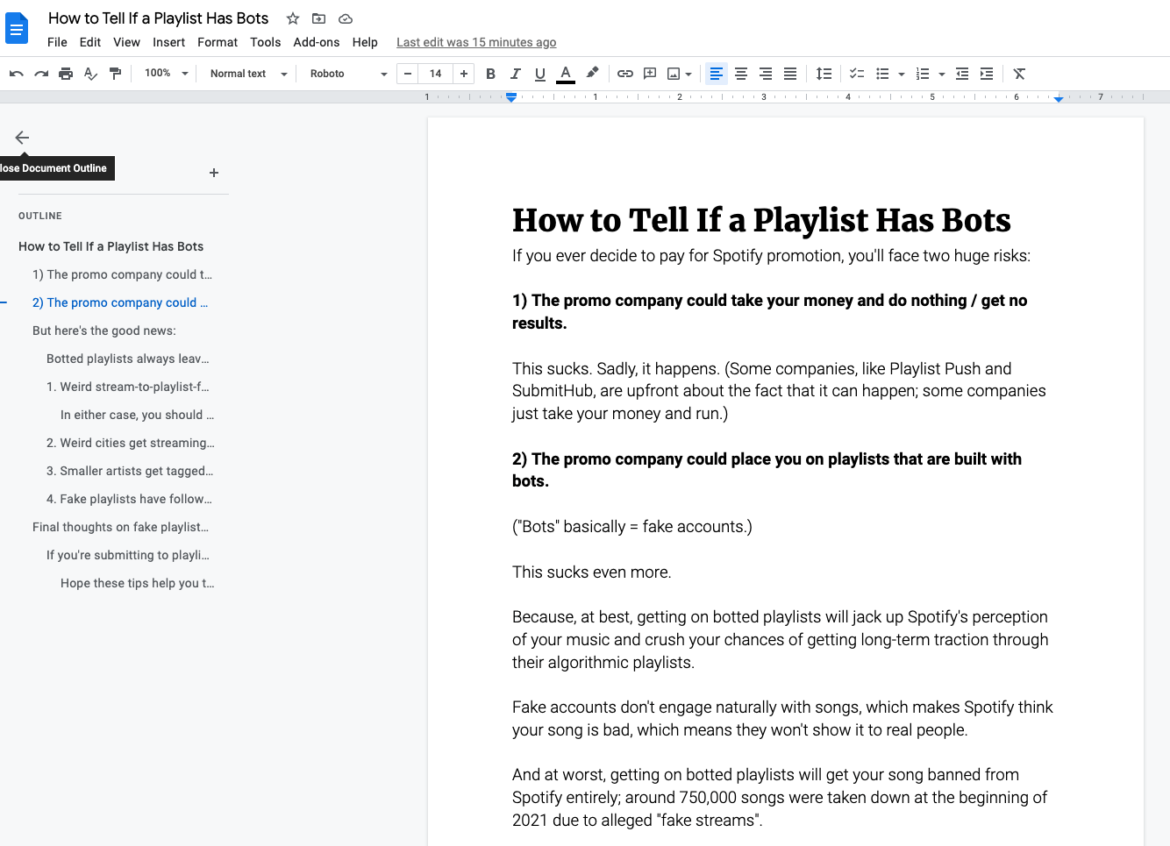Select the text color swatch

(565, 73)
